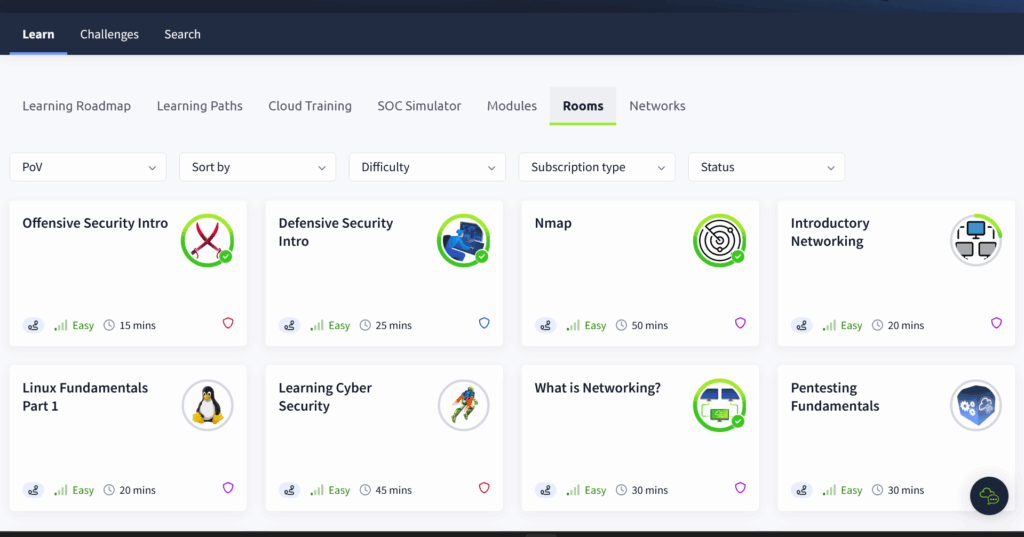Click the walkthrough badge on Nmap card

[x=545, y=325]
